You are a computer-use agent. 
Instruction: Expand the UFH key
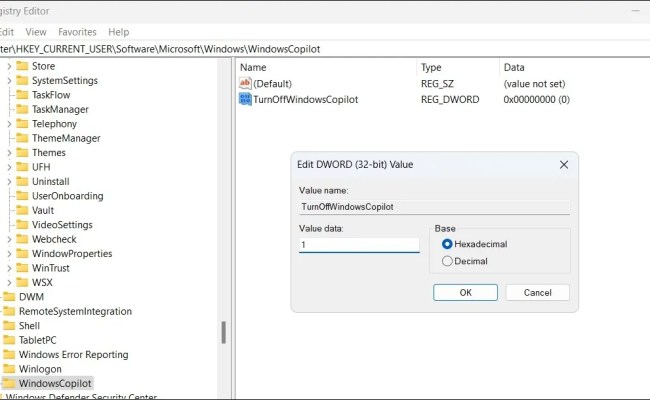click(x=9, y=167)
